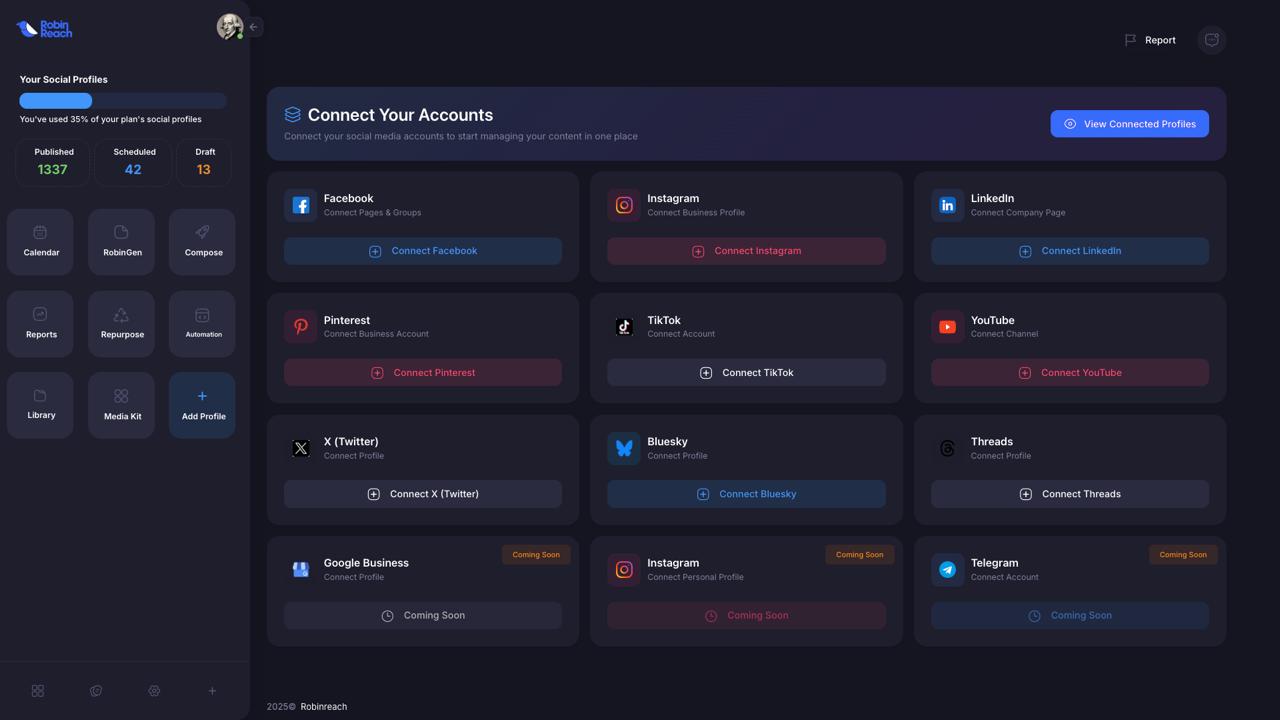
Task: Open the Library tile
Action: point(41,405)
